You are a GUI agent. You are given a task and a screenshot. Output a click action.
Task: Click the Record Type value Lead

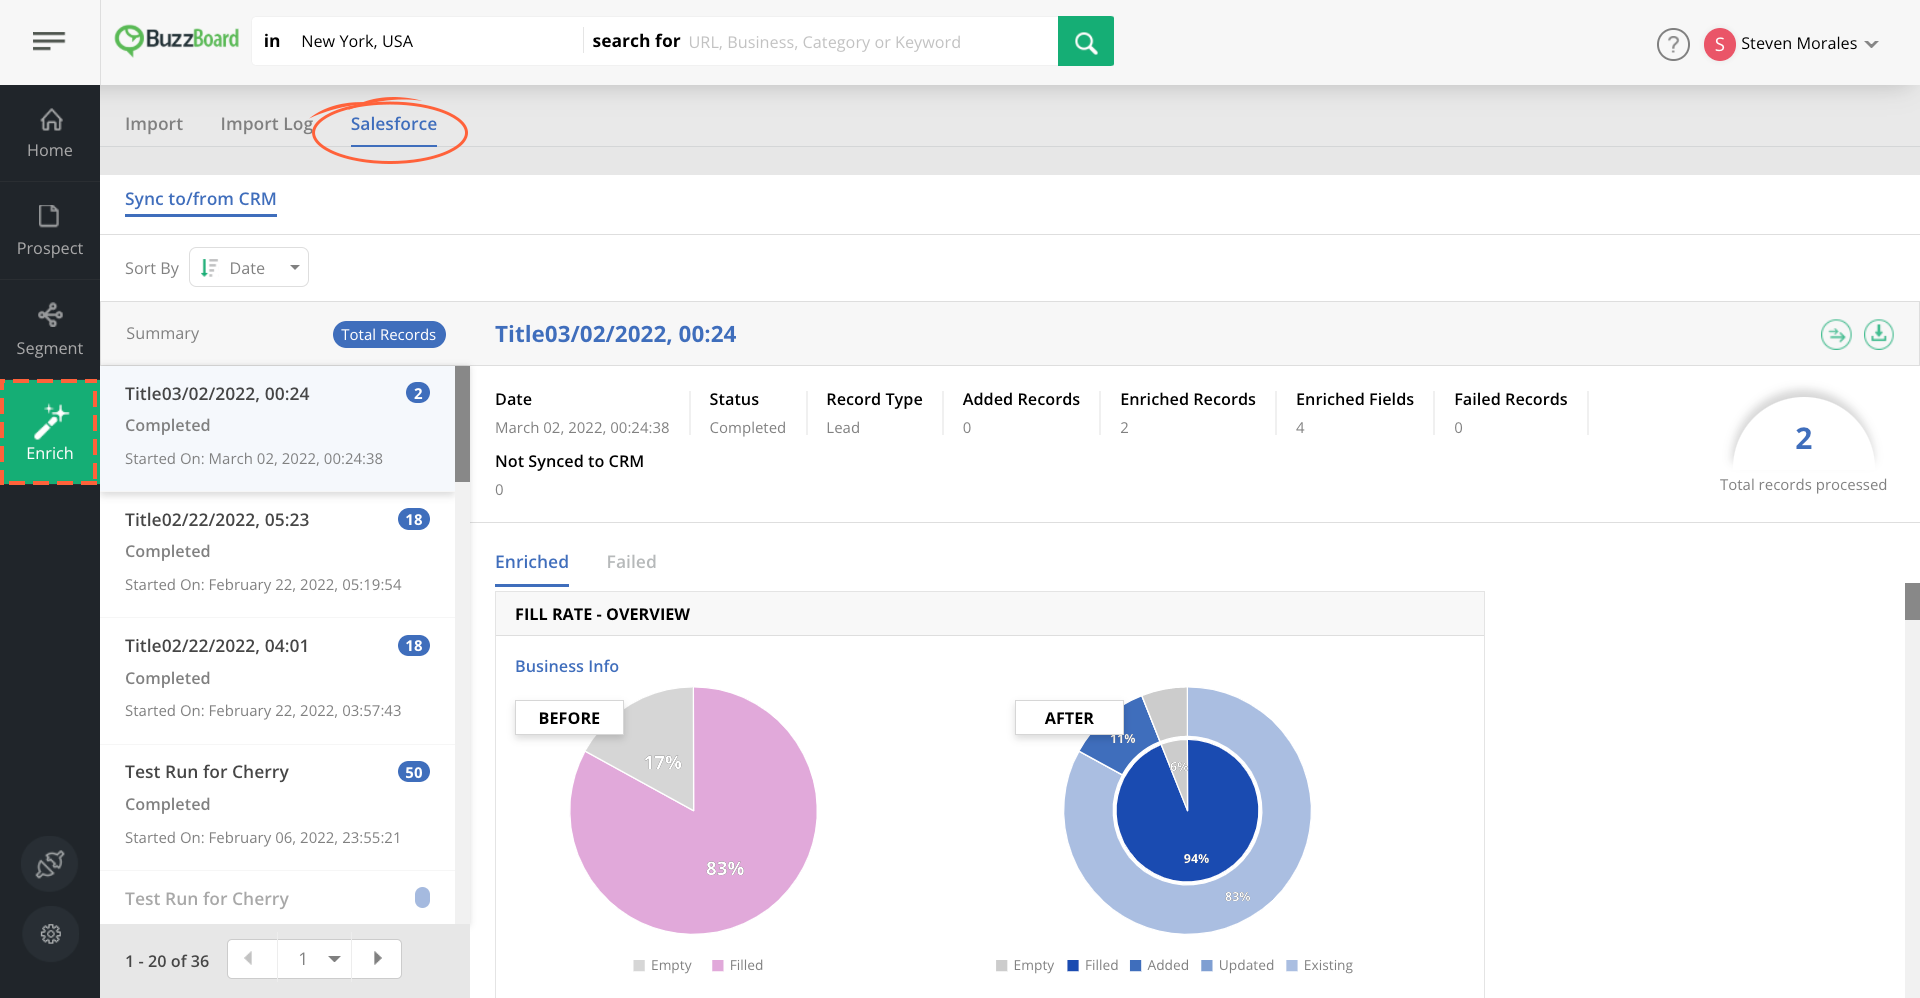(843, 428)
